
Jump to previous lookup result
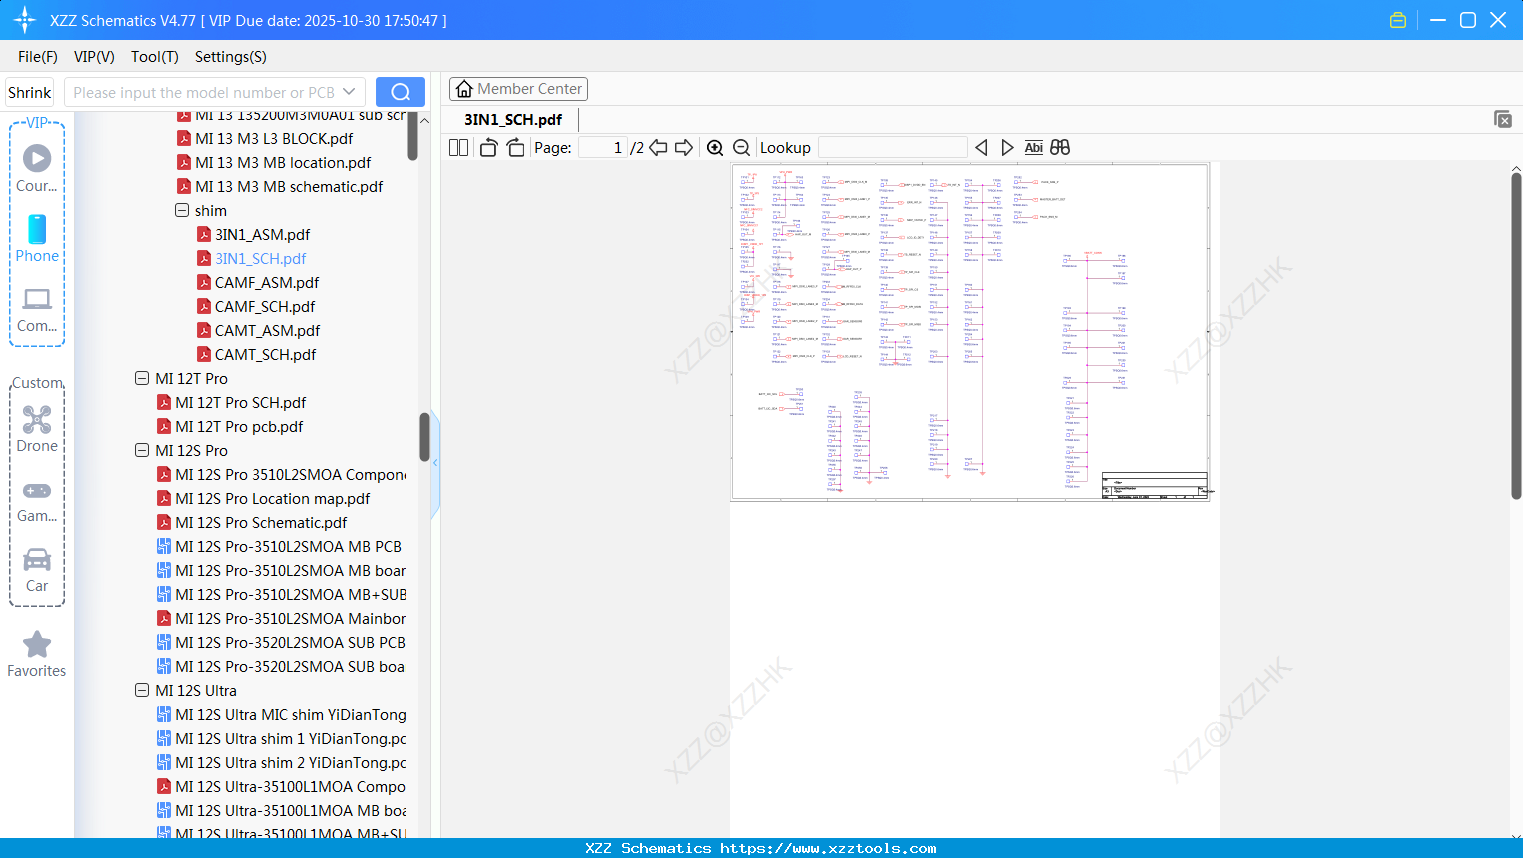click(x=981, y=148)
